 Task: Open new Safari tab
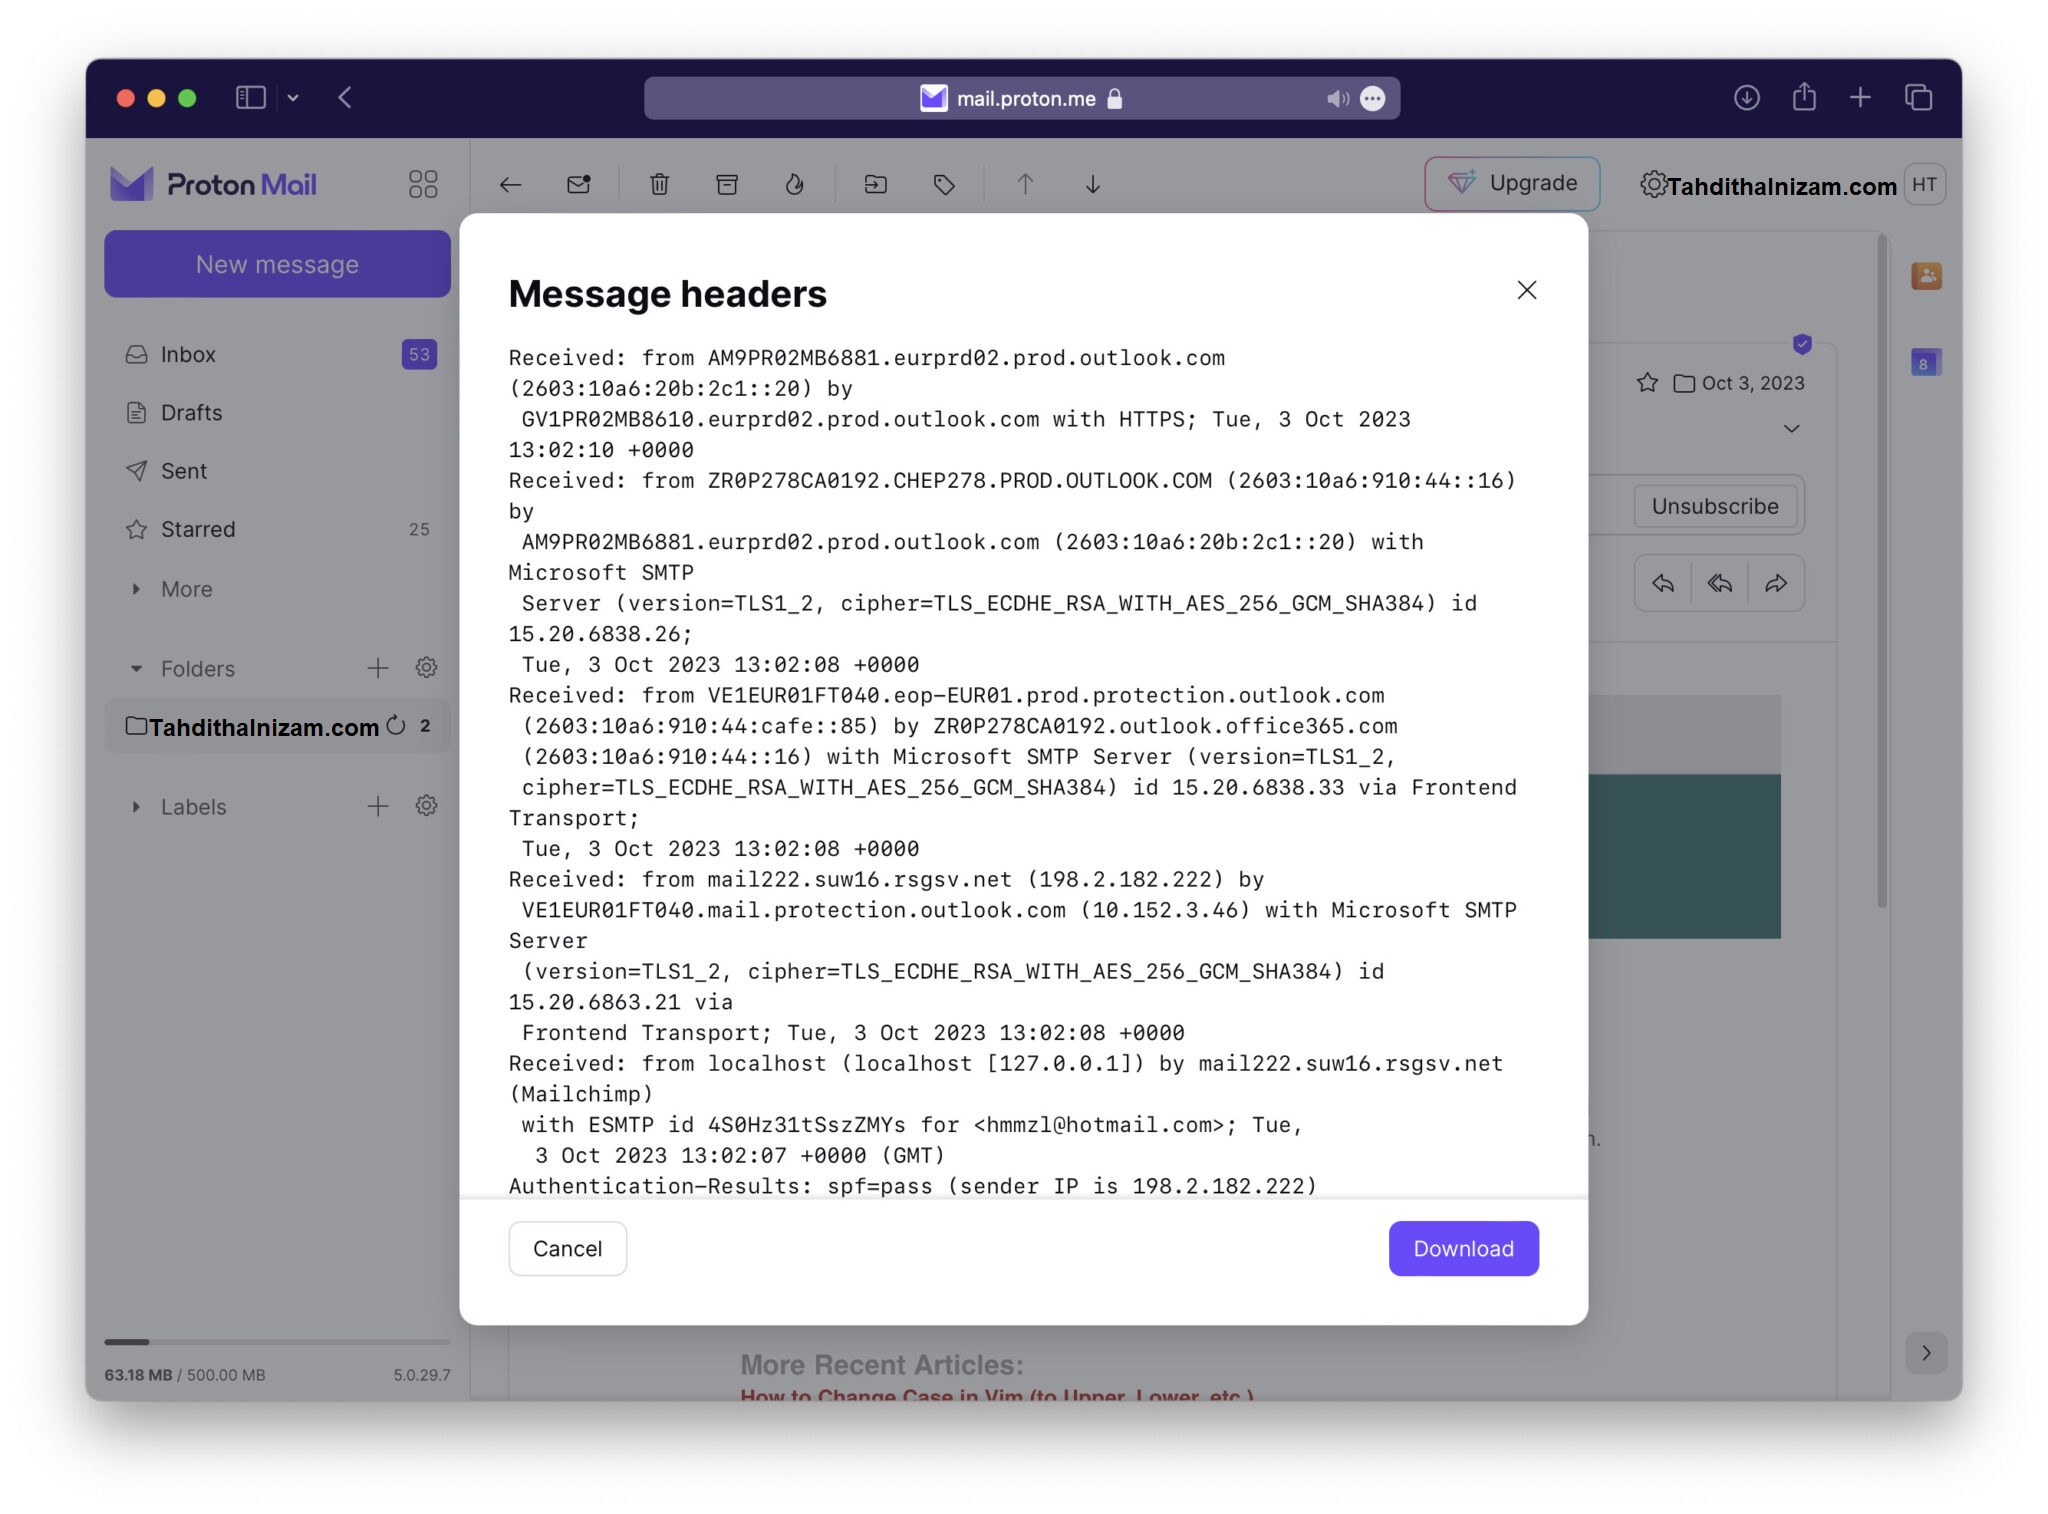(x=1860, y=97)
